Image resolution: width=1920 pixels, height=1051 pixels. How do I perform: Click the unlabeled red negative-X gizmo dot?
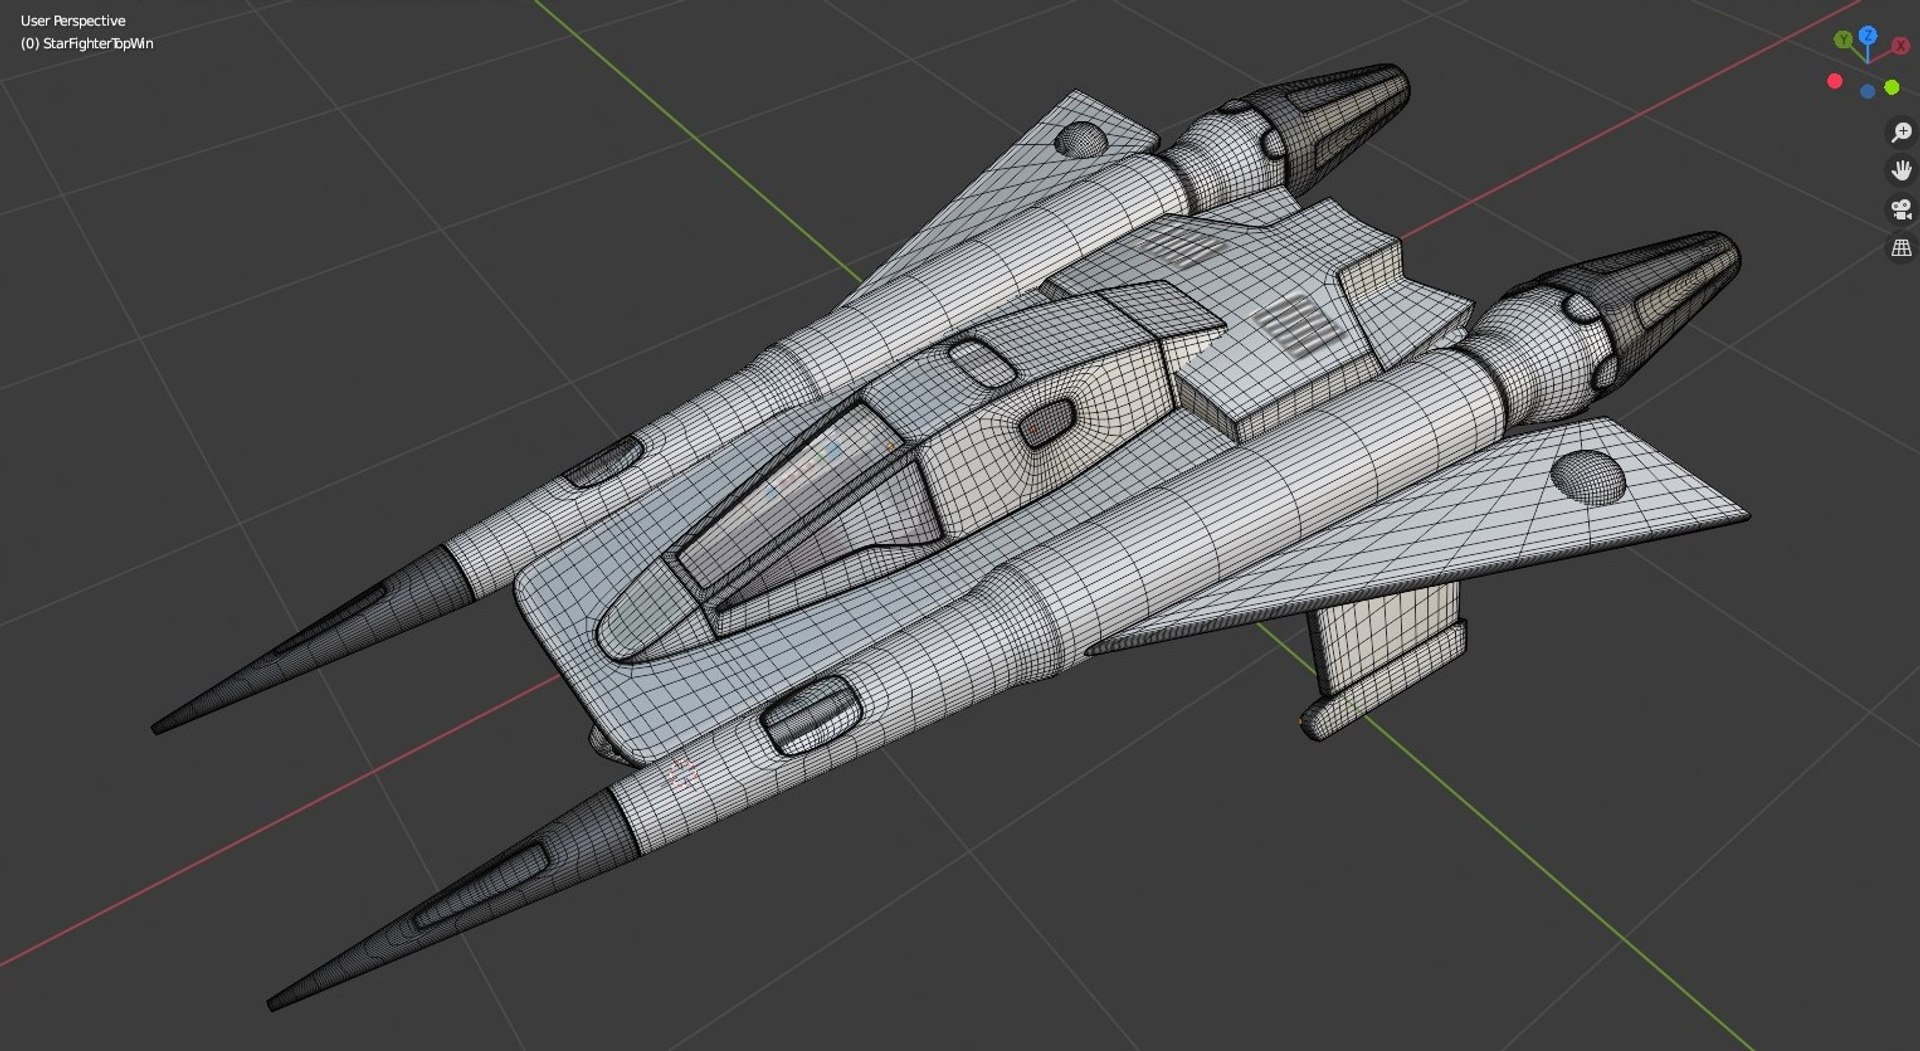(1835, 81)
